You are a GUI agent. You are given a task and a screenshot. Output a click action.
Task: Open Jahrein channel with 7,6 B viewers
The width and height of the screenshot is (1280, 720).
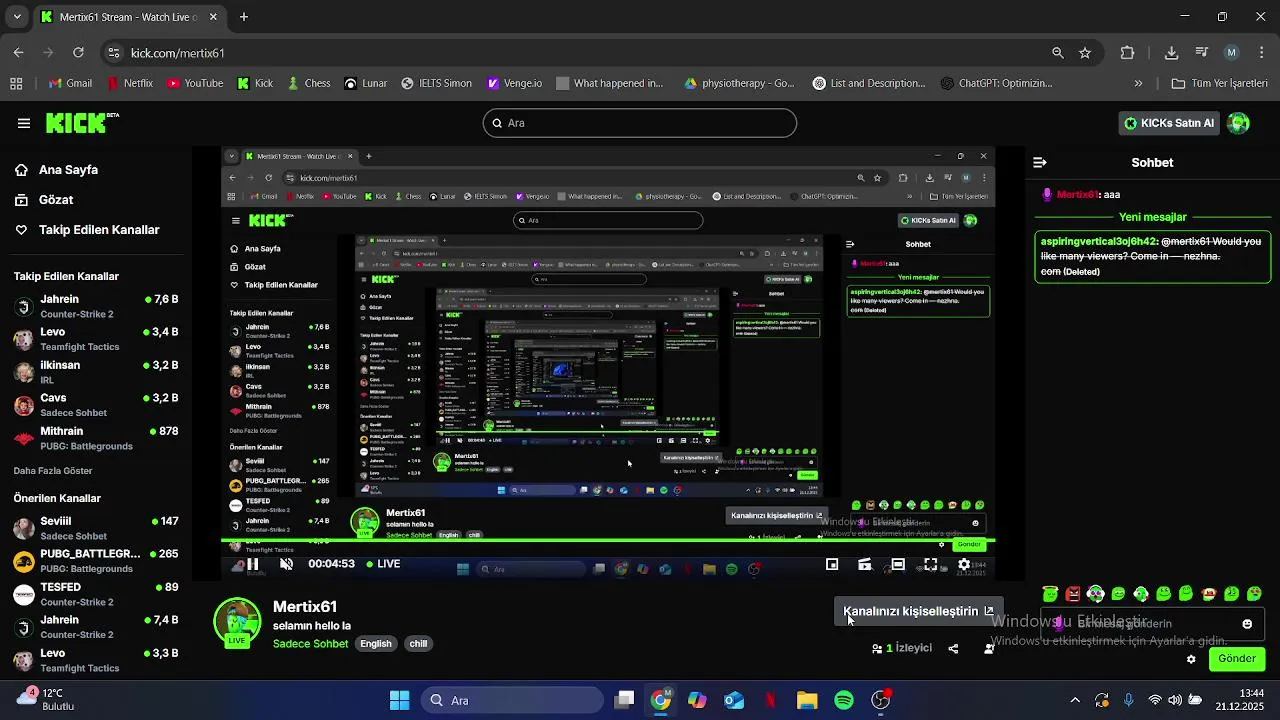pyautogui.click(x=96, y=306)
